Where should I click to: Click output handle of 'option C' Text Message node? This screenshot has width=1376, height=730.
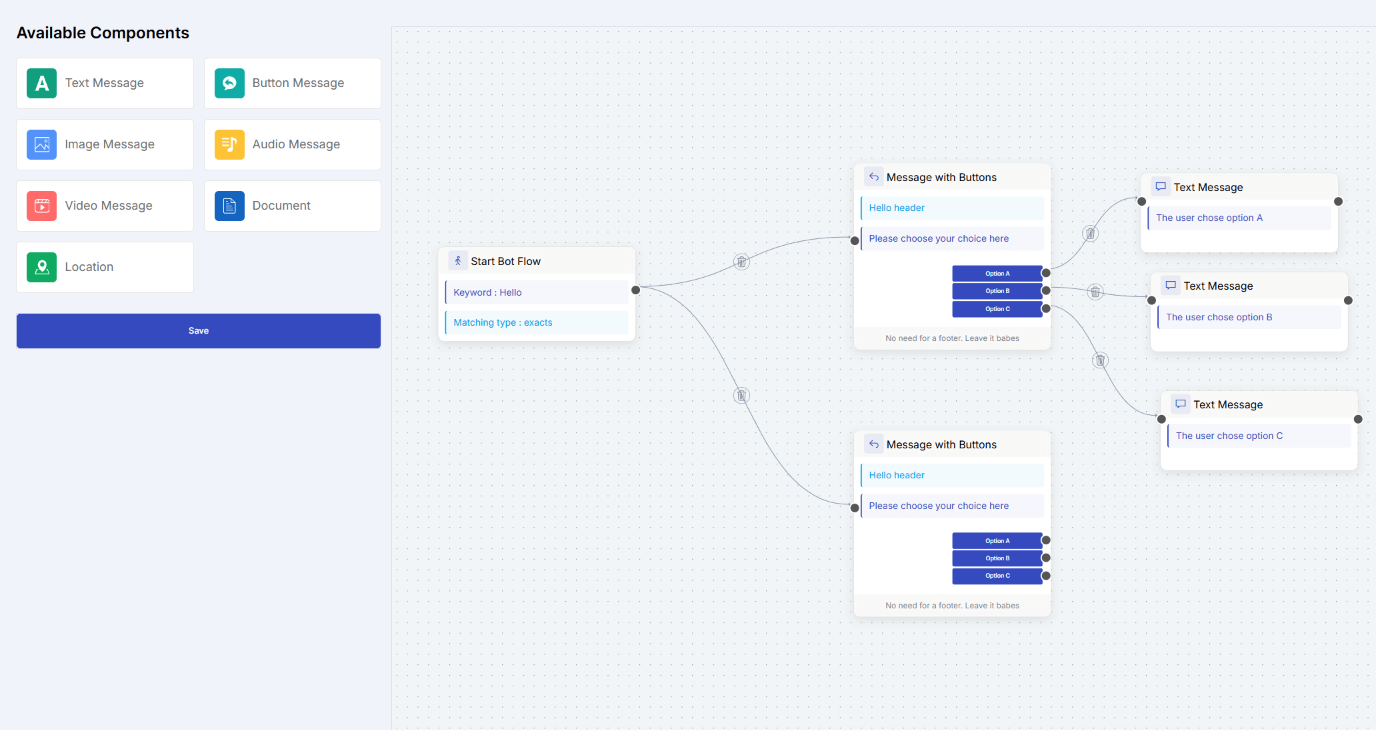(1358, 419)
